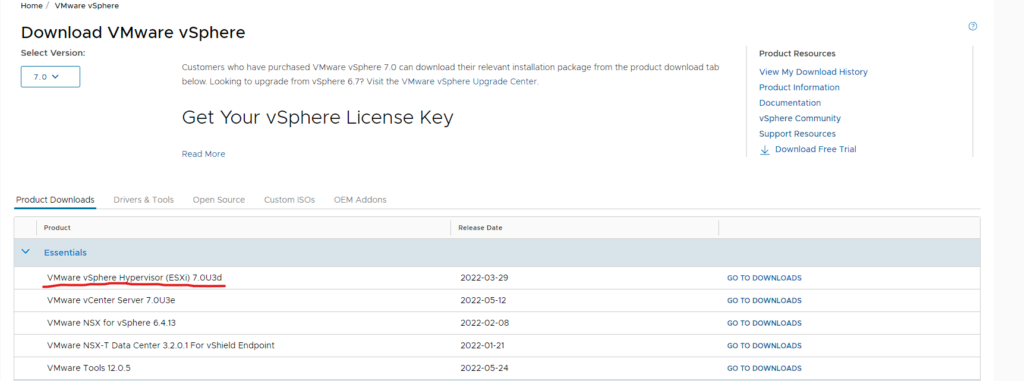This screenshot has height=381, width=1024.
Task: Select the VMware vSphere Hypervisor (ESXi) 7.0U3d row
Action: pos(497,278)
